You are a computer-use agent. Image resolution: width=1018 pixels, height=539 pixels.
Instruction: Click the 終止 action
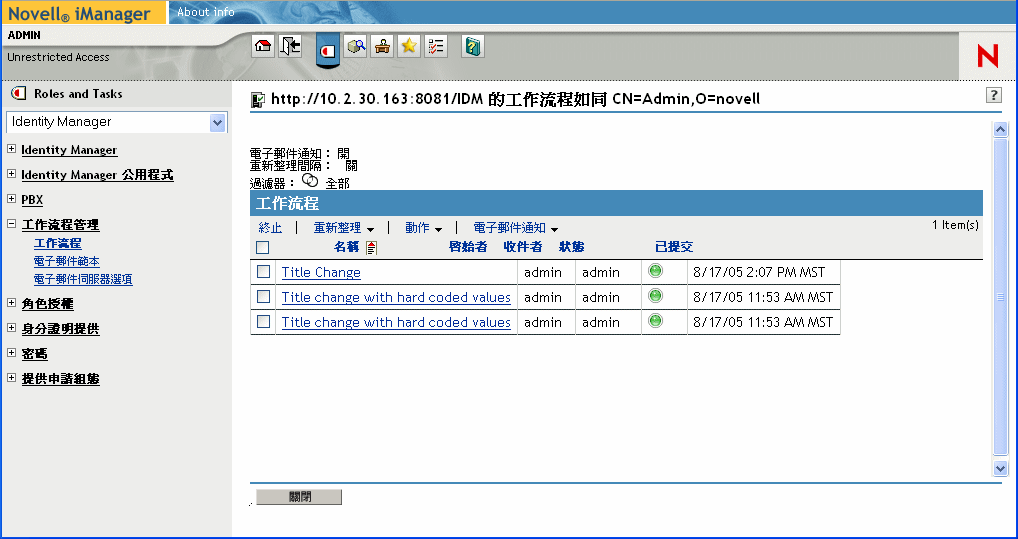tap(270, 228)
